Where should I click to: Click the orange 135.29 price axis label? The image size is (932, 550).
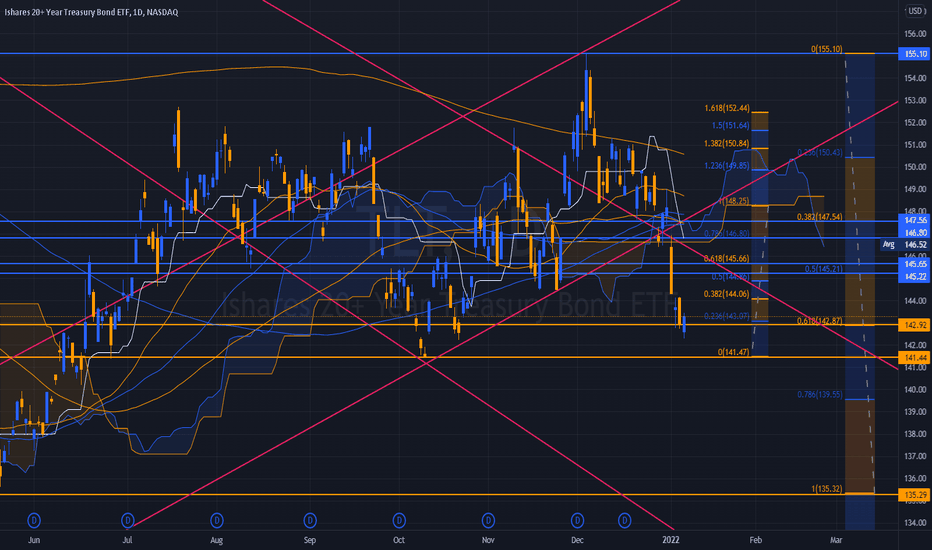pyautogui.click(x=915, y=495)
